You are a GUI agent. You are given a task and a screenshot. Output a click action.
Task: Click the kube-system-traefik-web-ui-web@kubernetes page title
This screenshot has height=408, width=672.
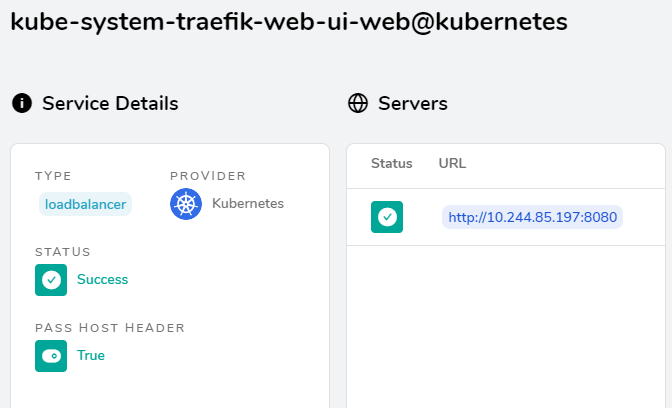[289, 21]
